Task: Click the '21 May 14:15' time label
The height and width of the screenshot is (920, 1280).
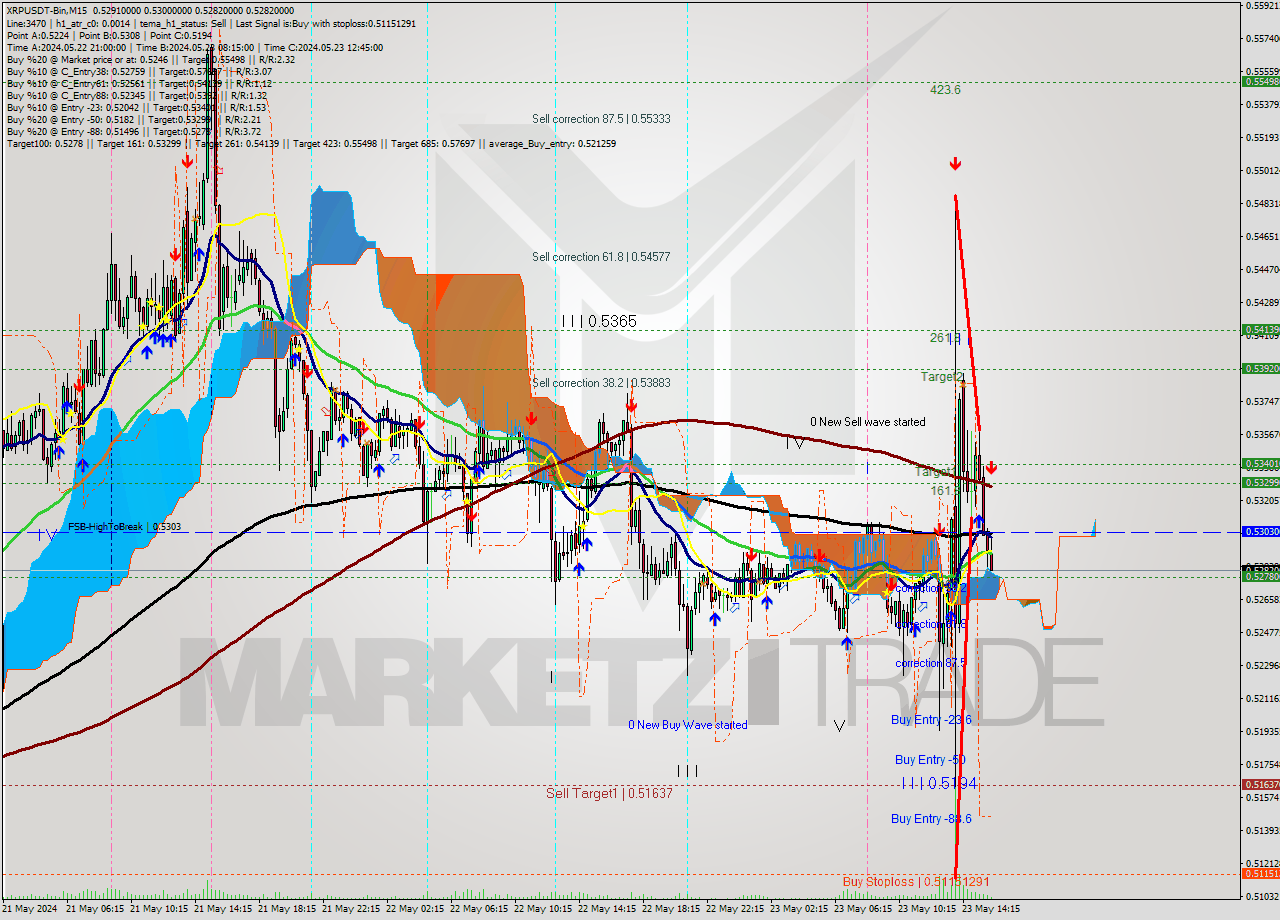Action: pos(224,909)
